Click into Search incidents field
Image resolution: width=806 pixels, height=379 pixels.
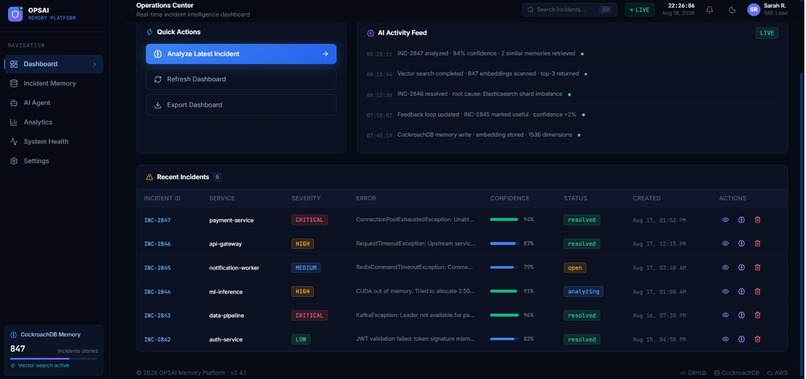coord(569,10)
